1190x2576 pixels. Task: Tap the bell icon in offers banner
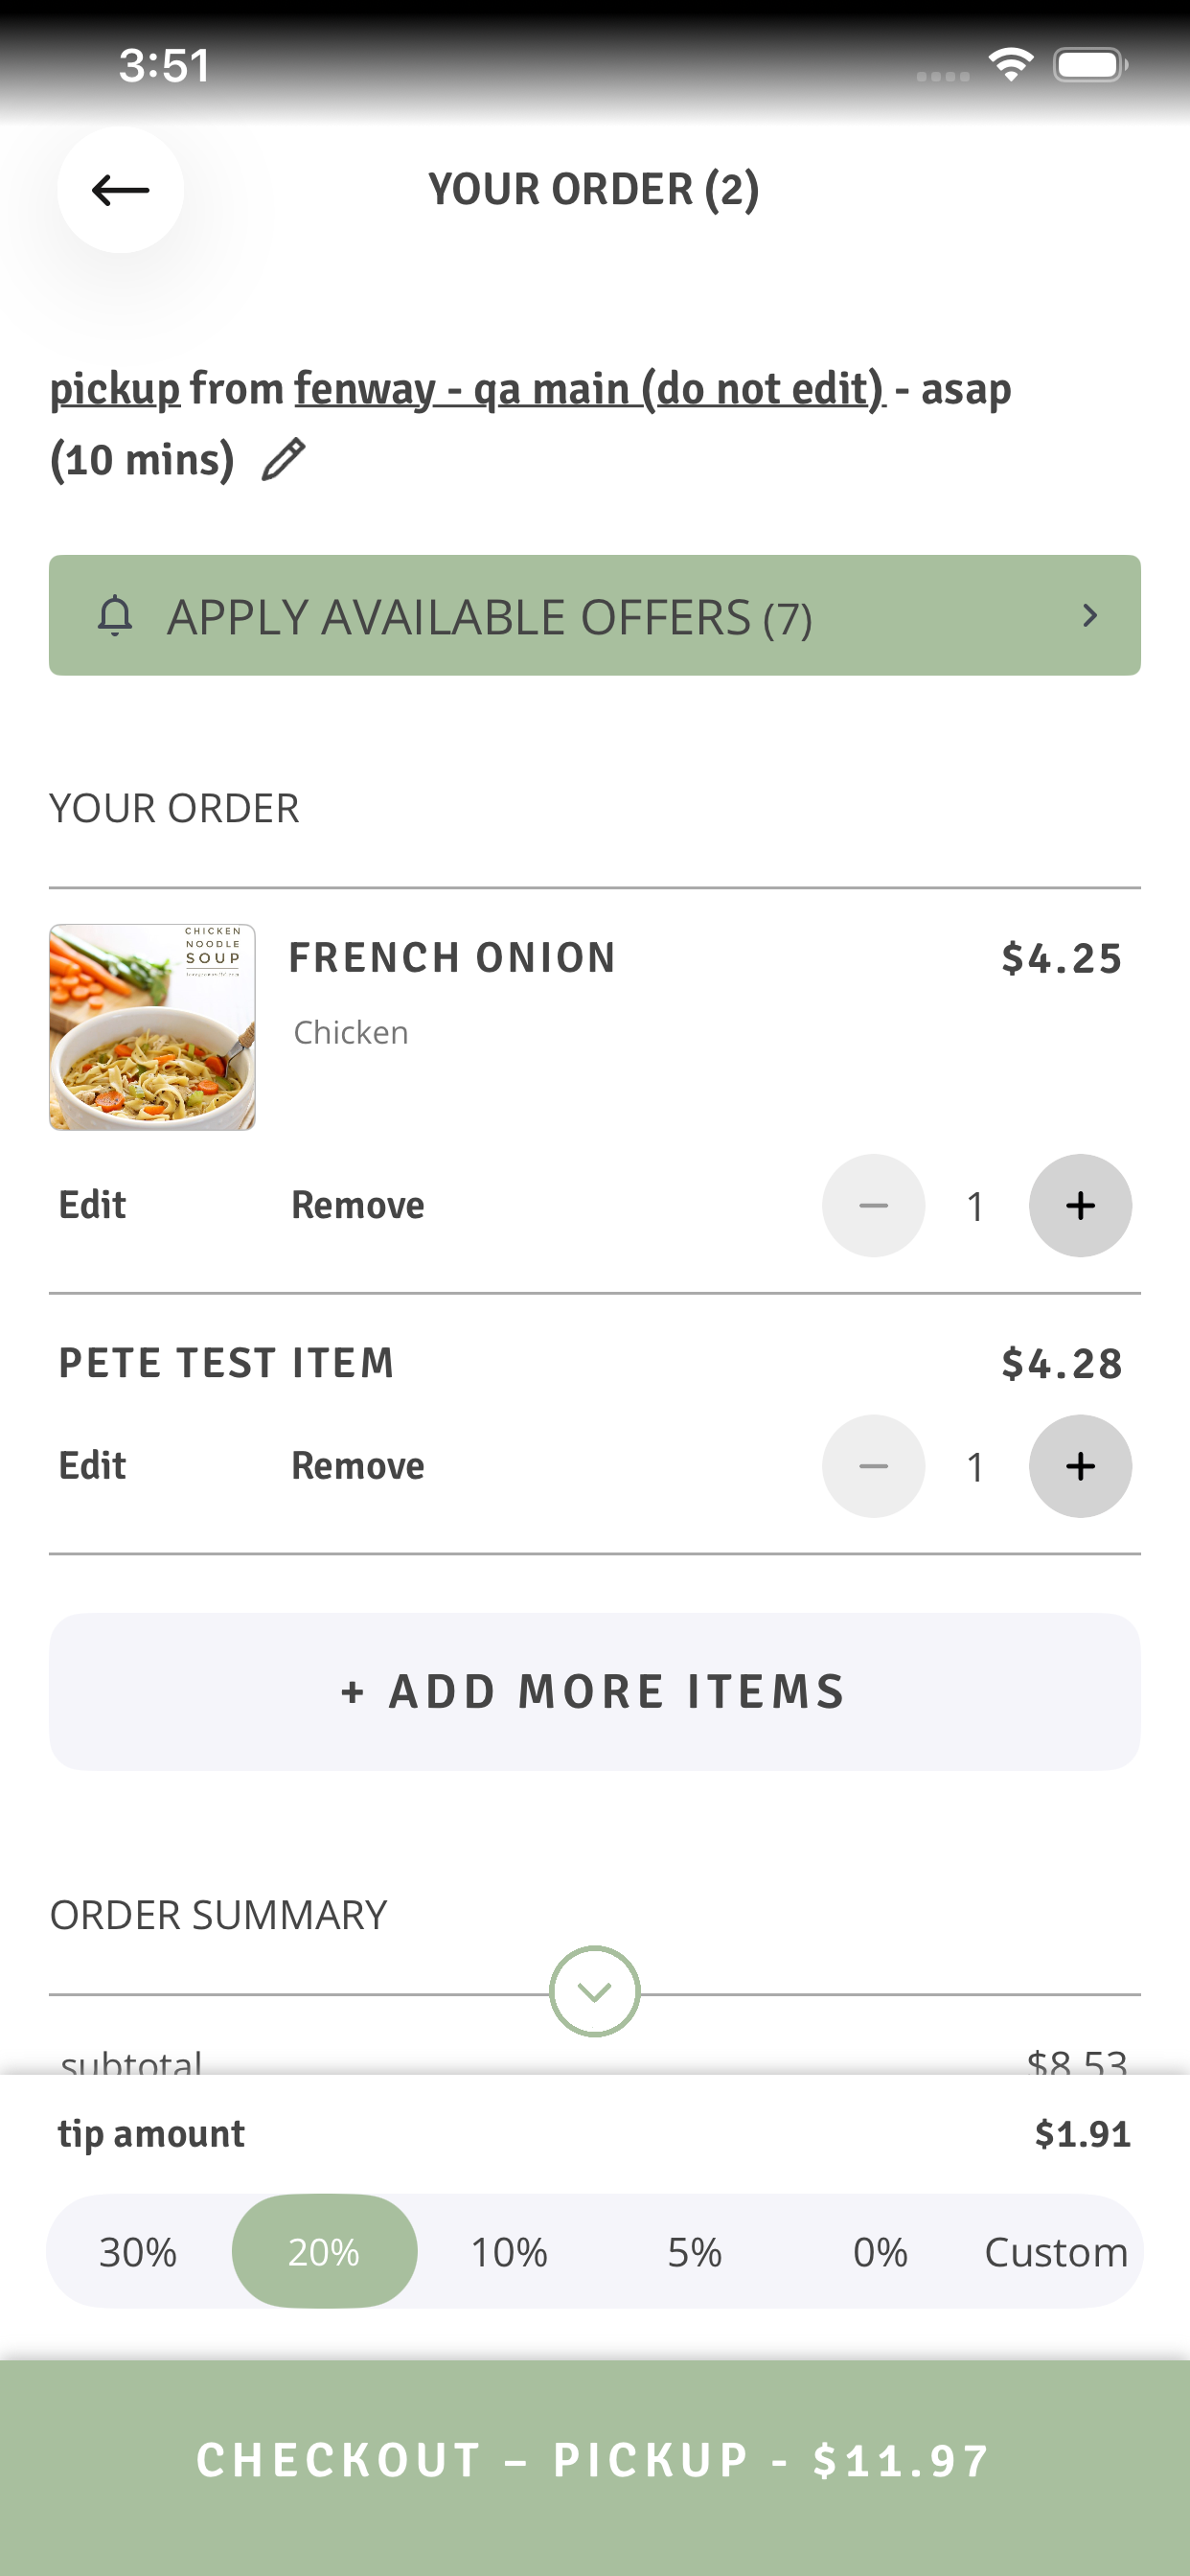tap(115, 616)
